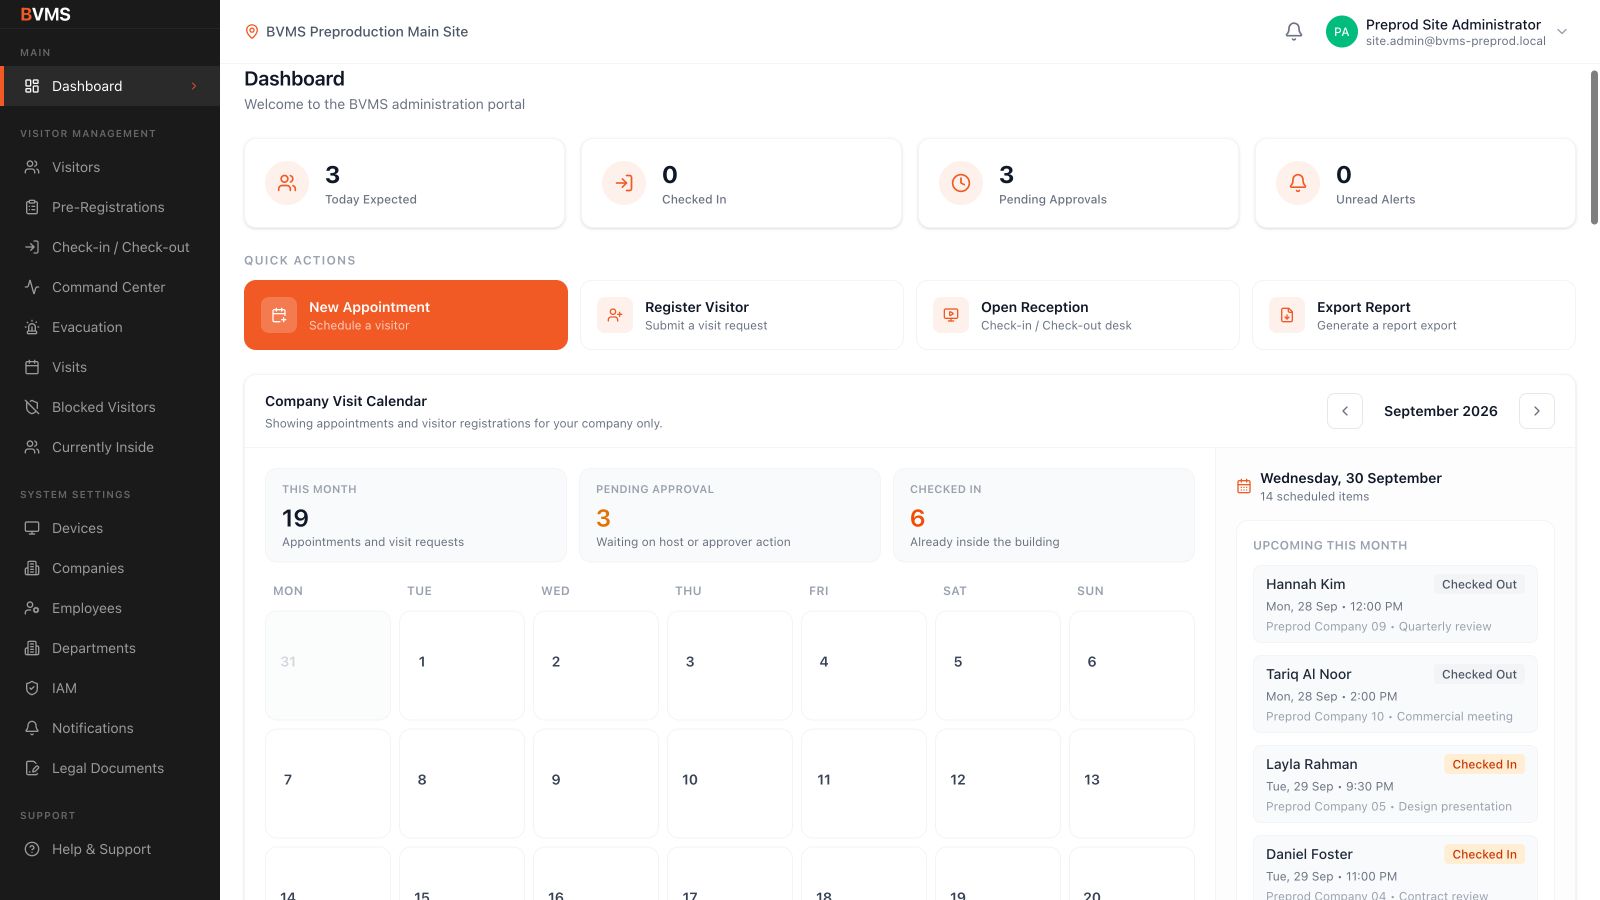The image size is (1600, 900).
Task: Click the site location pin icon
Action: coord(252,32)
